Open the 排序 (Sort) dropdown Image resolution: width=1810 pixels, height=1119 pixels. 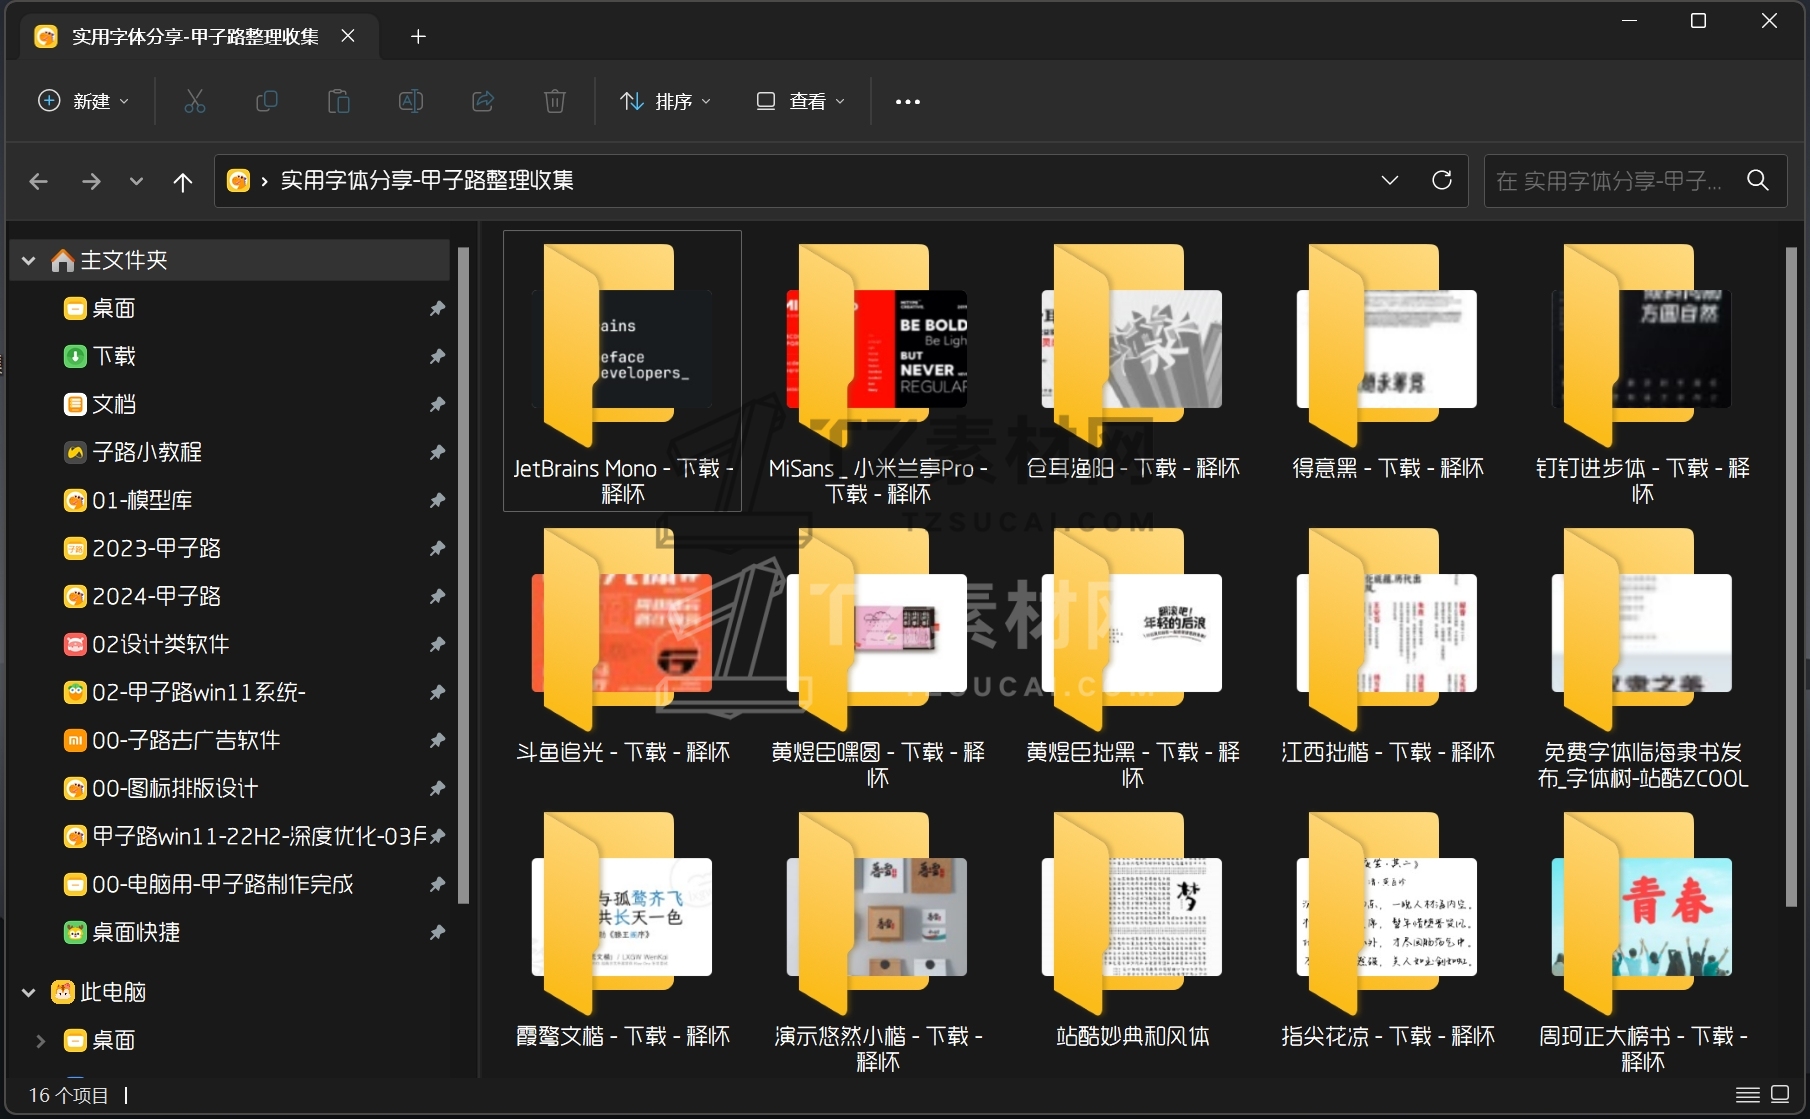pyautogui.click(x=665, y=101)
